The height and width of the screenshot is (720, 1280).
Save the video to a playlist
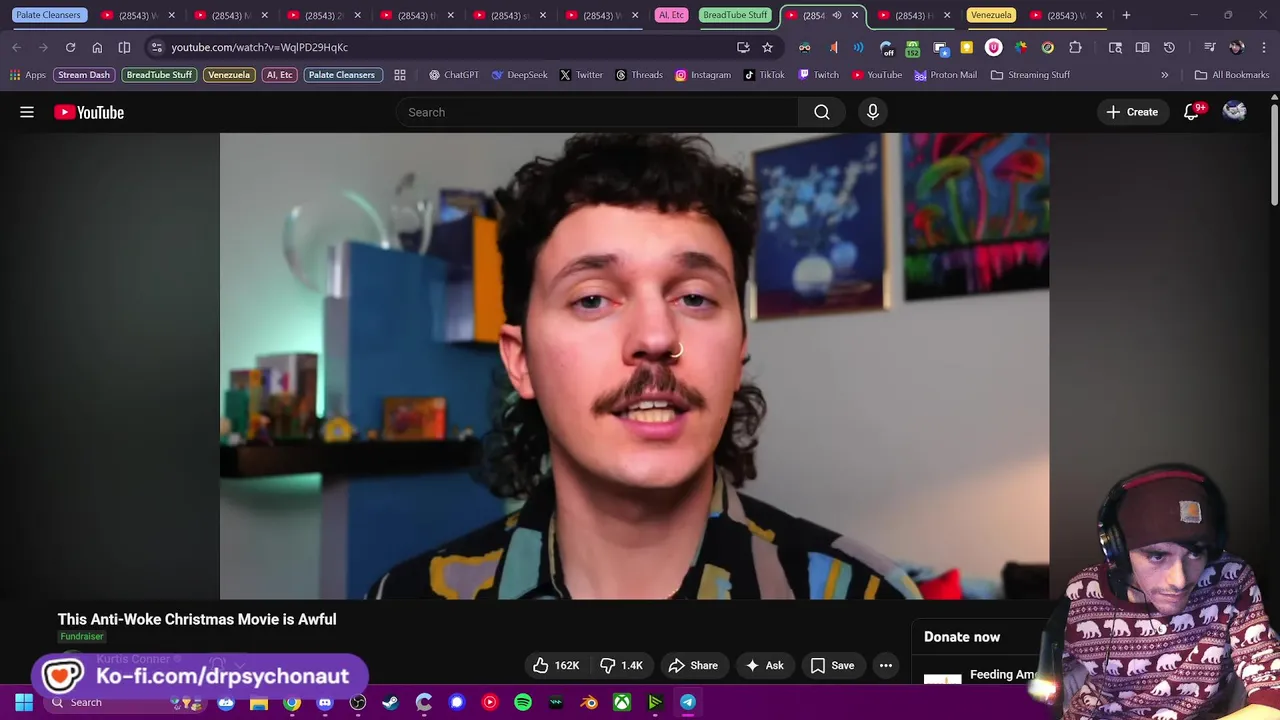(832, 665)
